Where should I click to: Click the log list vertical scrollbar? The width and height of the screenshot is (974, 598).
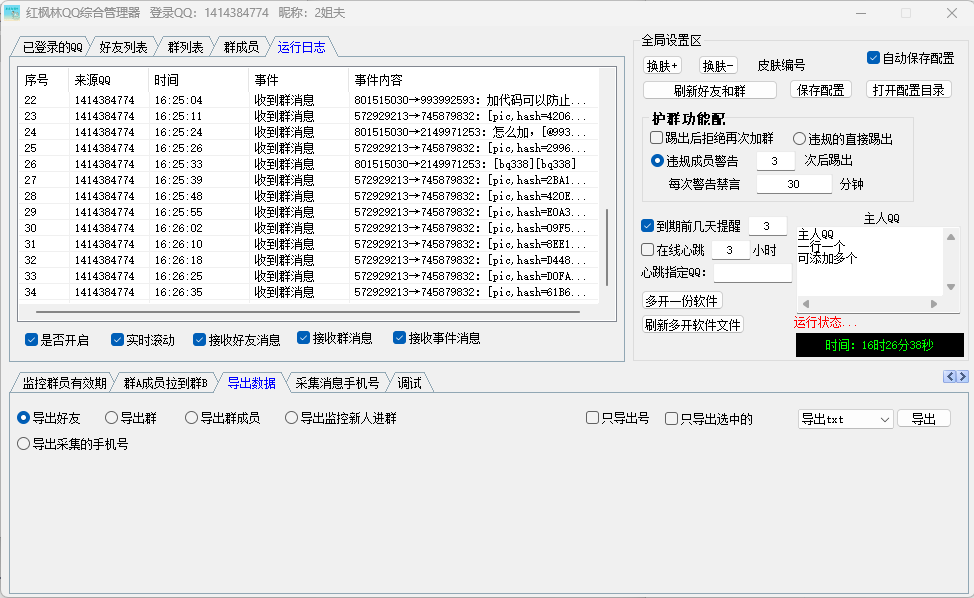coord(607,246)
